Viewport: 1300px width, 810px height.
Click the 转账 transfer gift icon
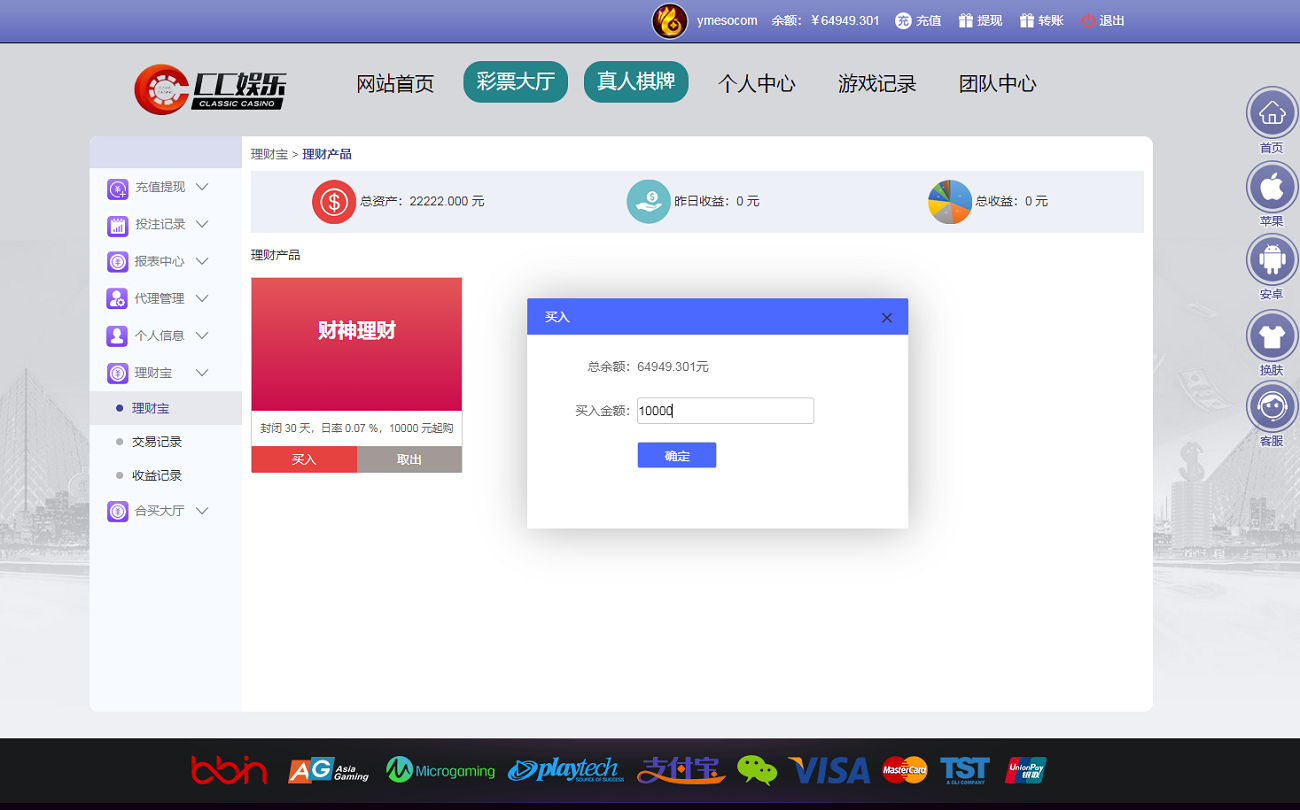1026,20
